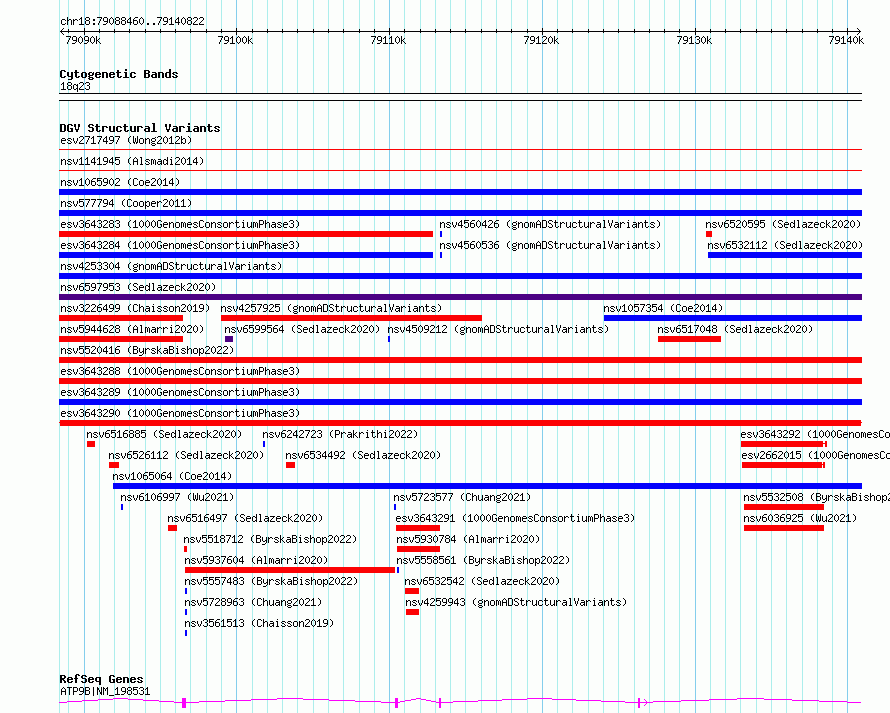The height and width of the screenshot is (713, 890).
Task: Click the nsv6520595 small red variant marker
Action: (x=709, y=234)
